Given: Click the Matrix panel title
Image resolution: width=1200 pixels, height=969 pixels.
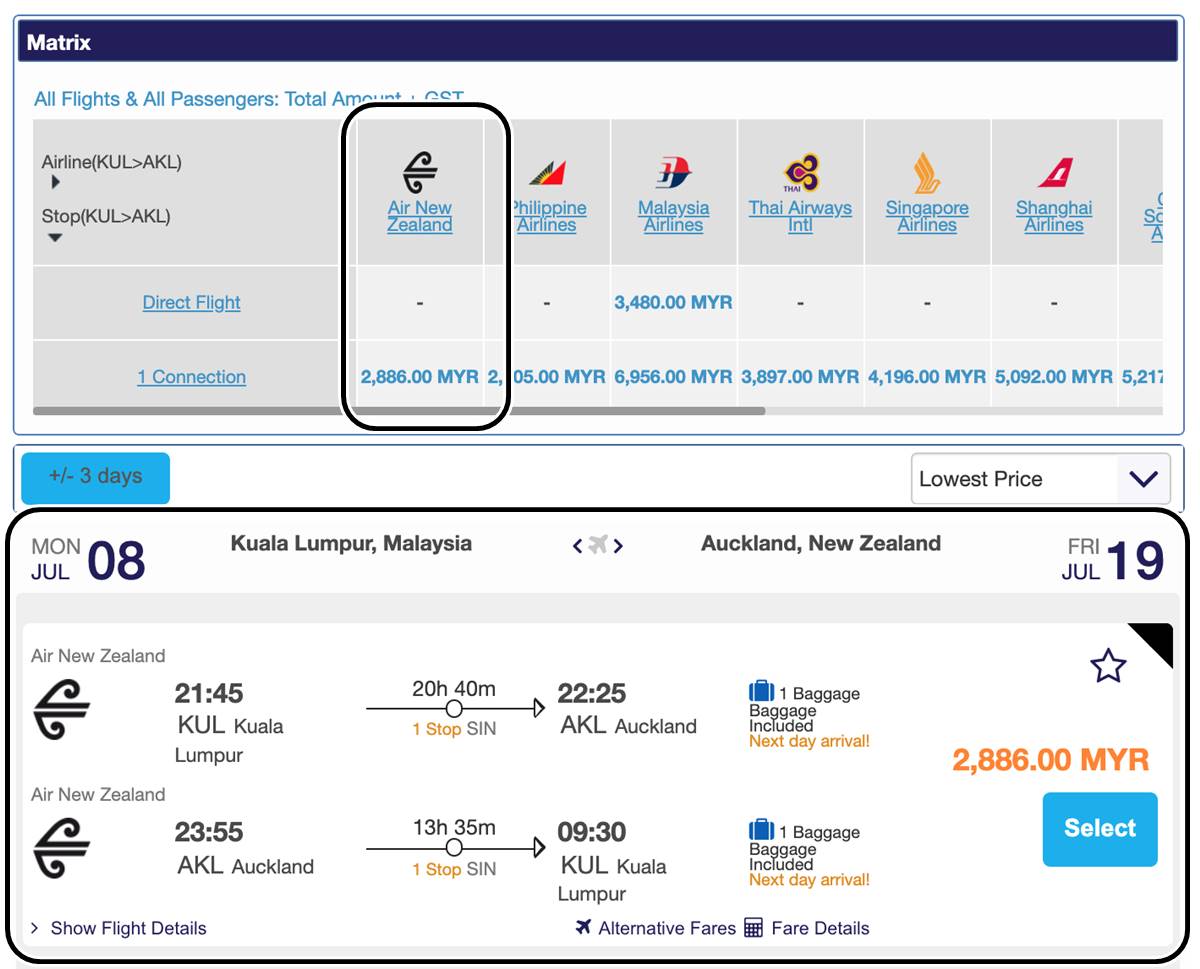Looking at the screenshot, I should click(x=59, y=42).
